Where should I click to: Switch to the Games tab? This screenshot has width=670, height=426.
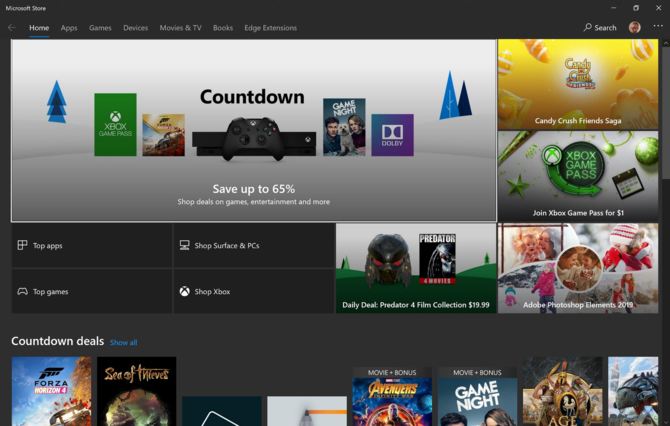pyautogui.click(x=100, y=28)
